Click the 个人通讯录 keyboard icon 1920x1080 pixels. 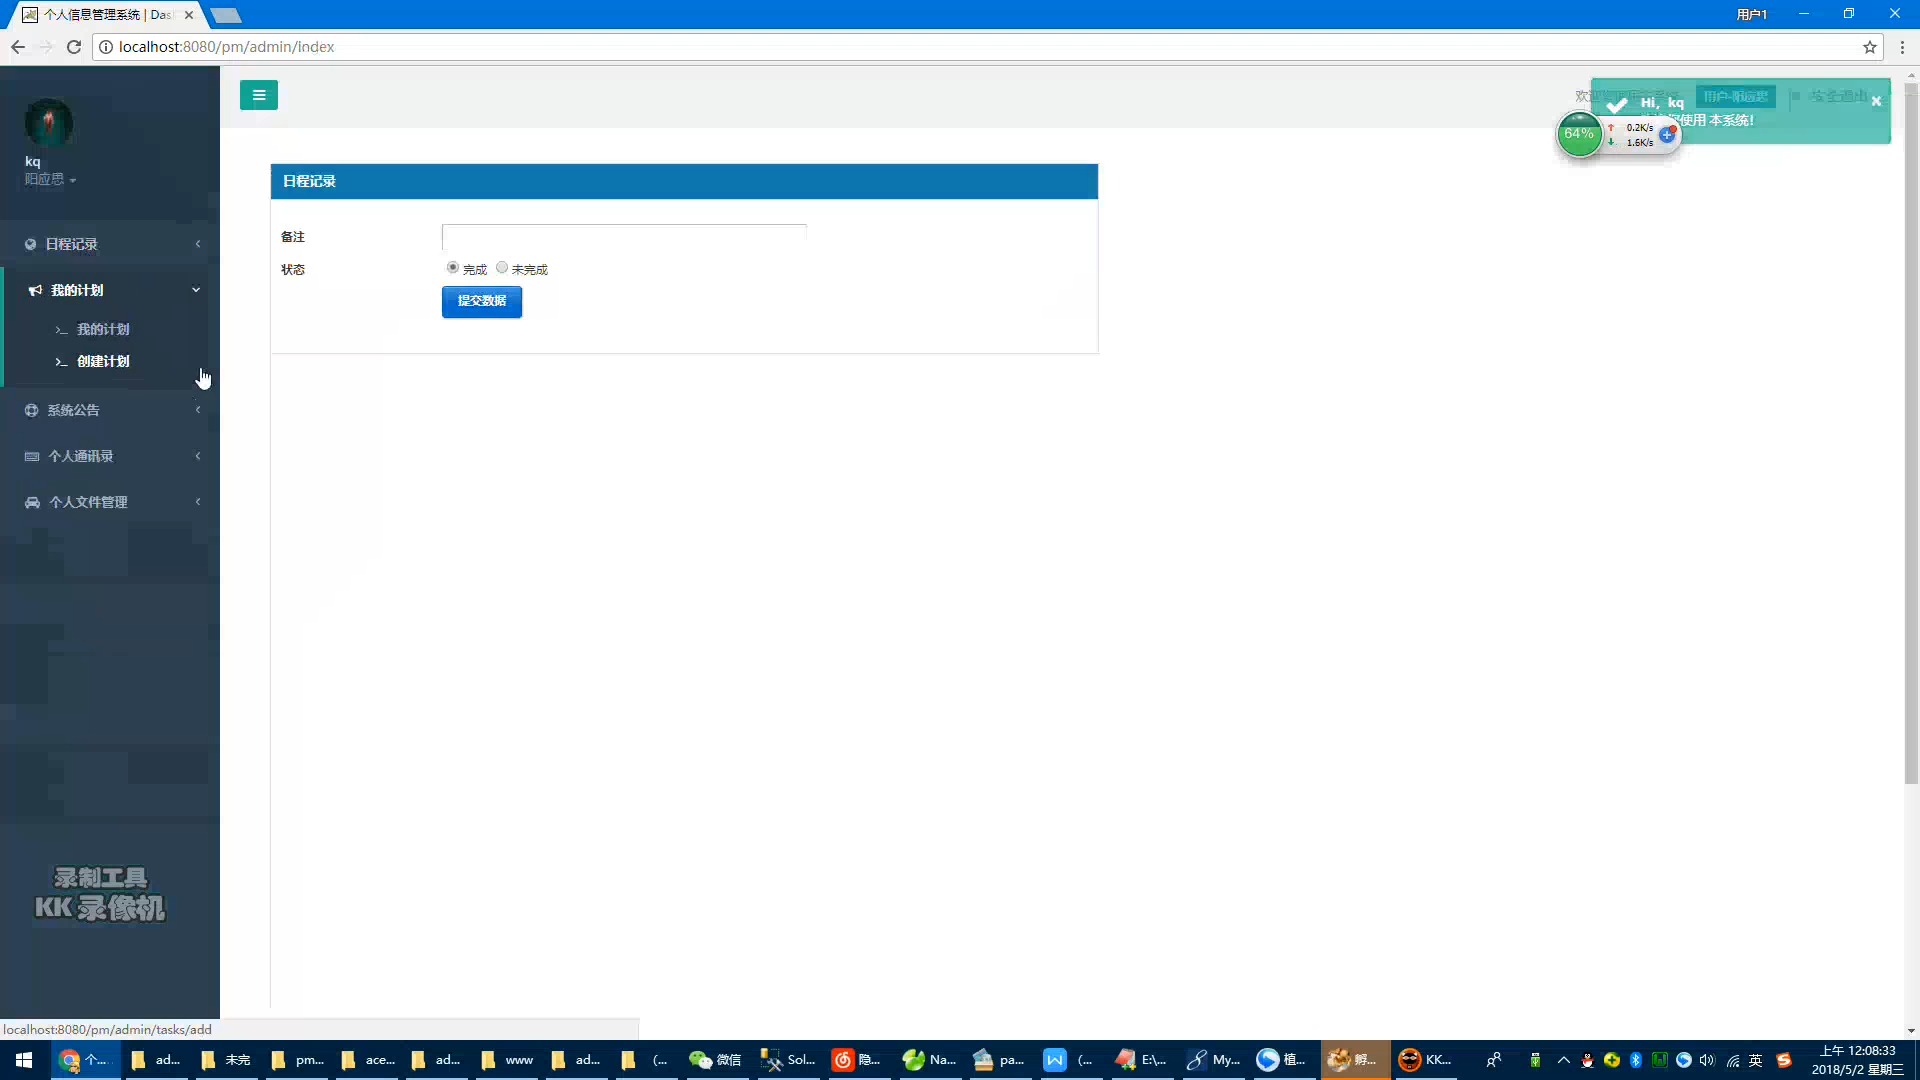click(32, 456)
